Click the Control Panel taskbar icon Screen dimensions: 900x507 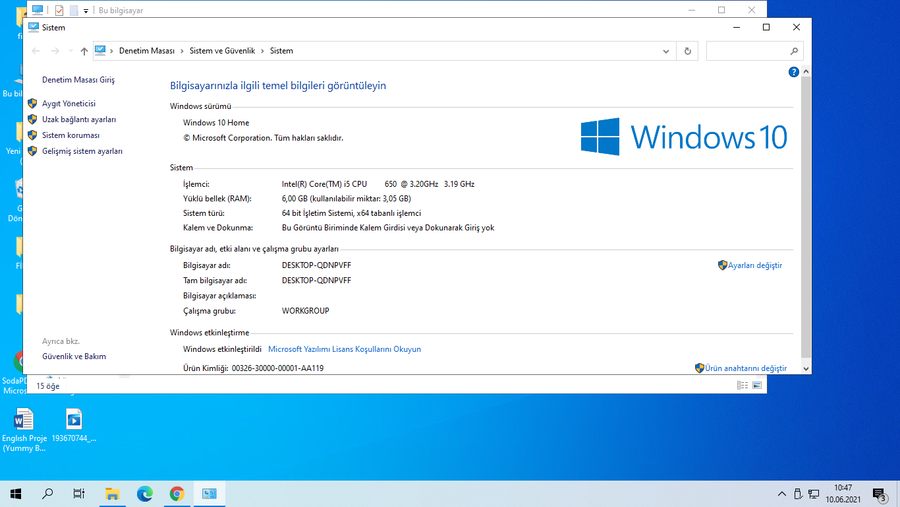209,494
